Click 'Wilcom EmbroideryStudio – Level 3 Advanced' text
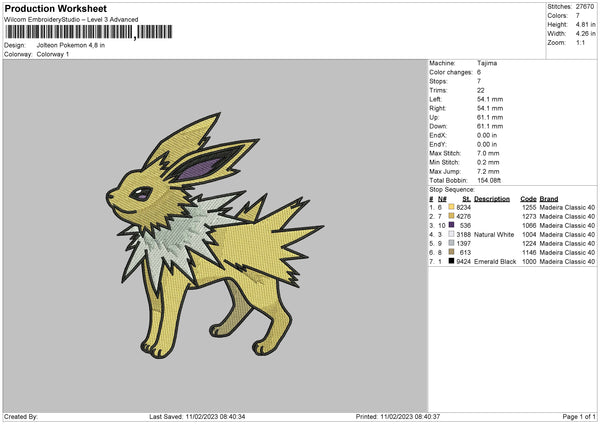This screenshot has width=600, height=424. click(x=71, y=20)
